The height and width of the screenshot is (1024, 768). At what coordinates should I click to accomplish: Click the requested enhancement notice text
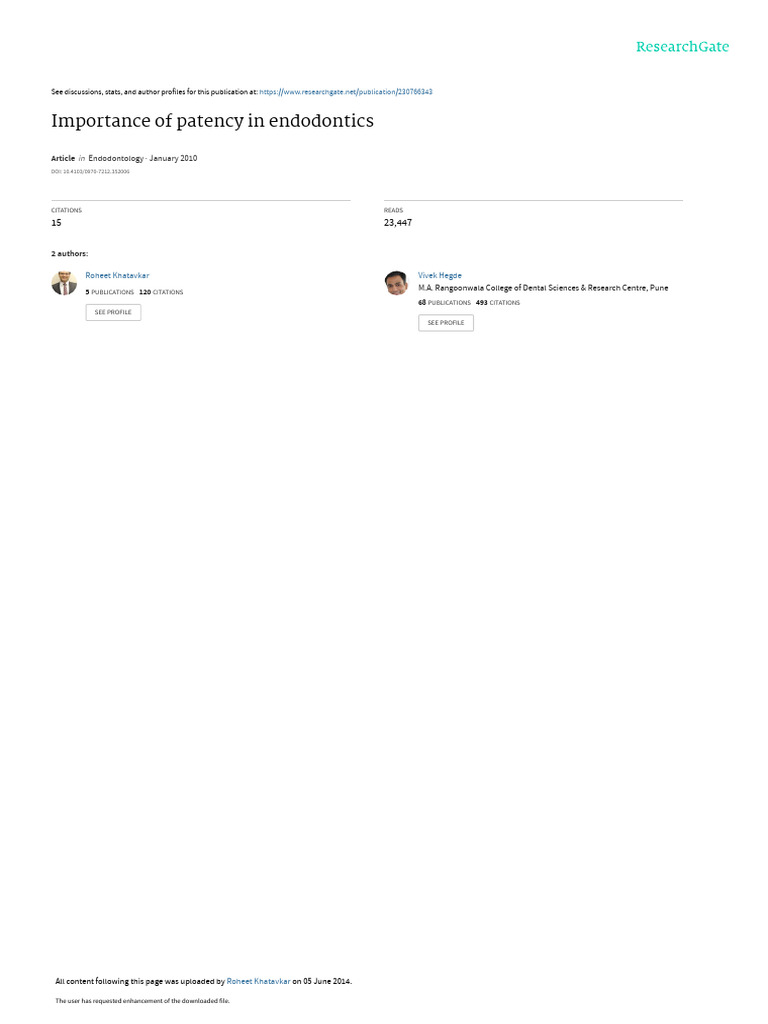click(x=142, y=1000)
